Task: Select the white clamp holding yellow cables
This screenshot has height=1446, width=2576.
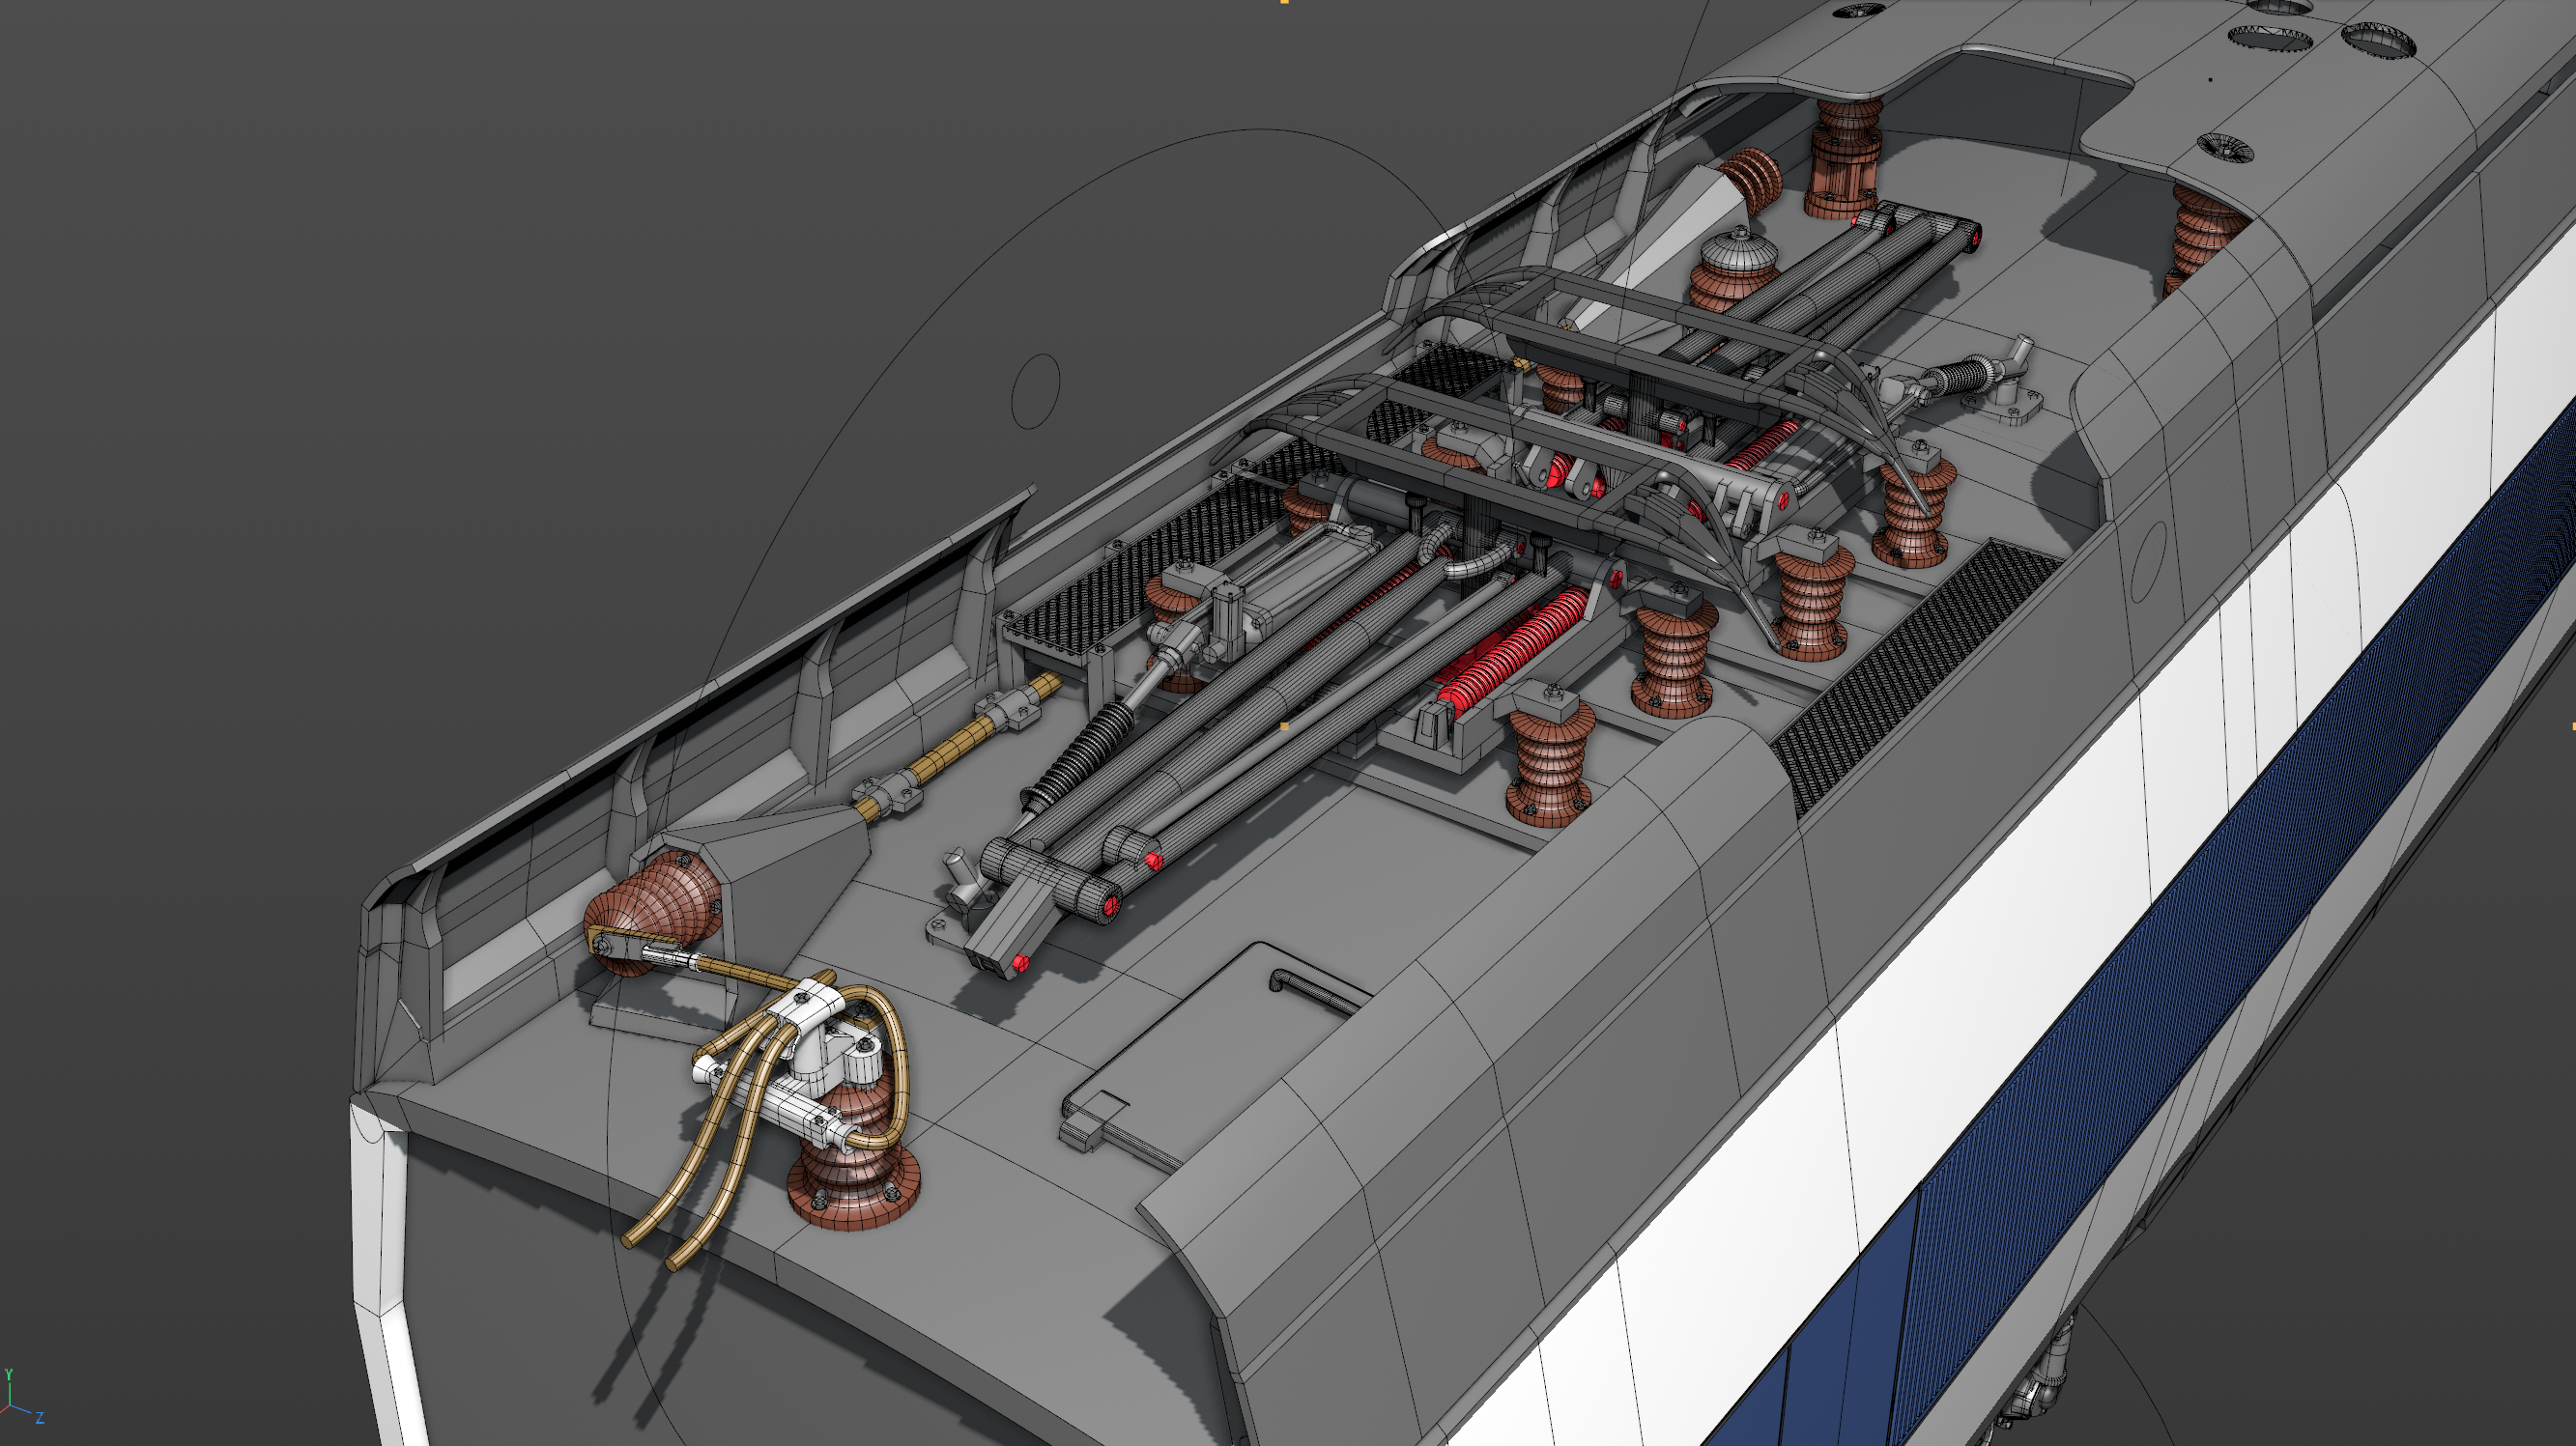Action: point(812,1006)
